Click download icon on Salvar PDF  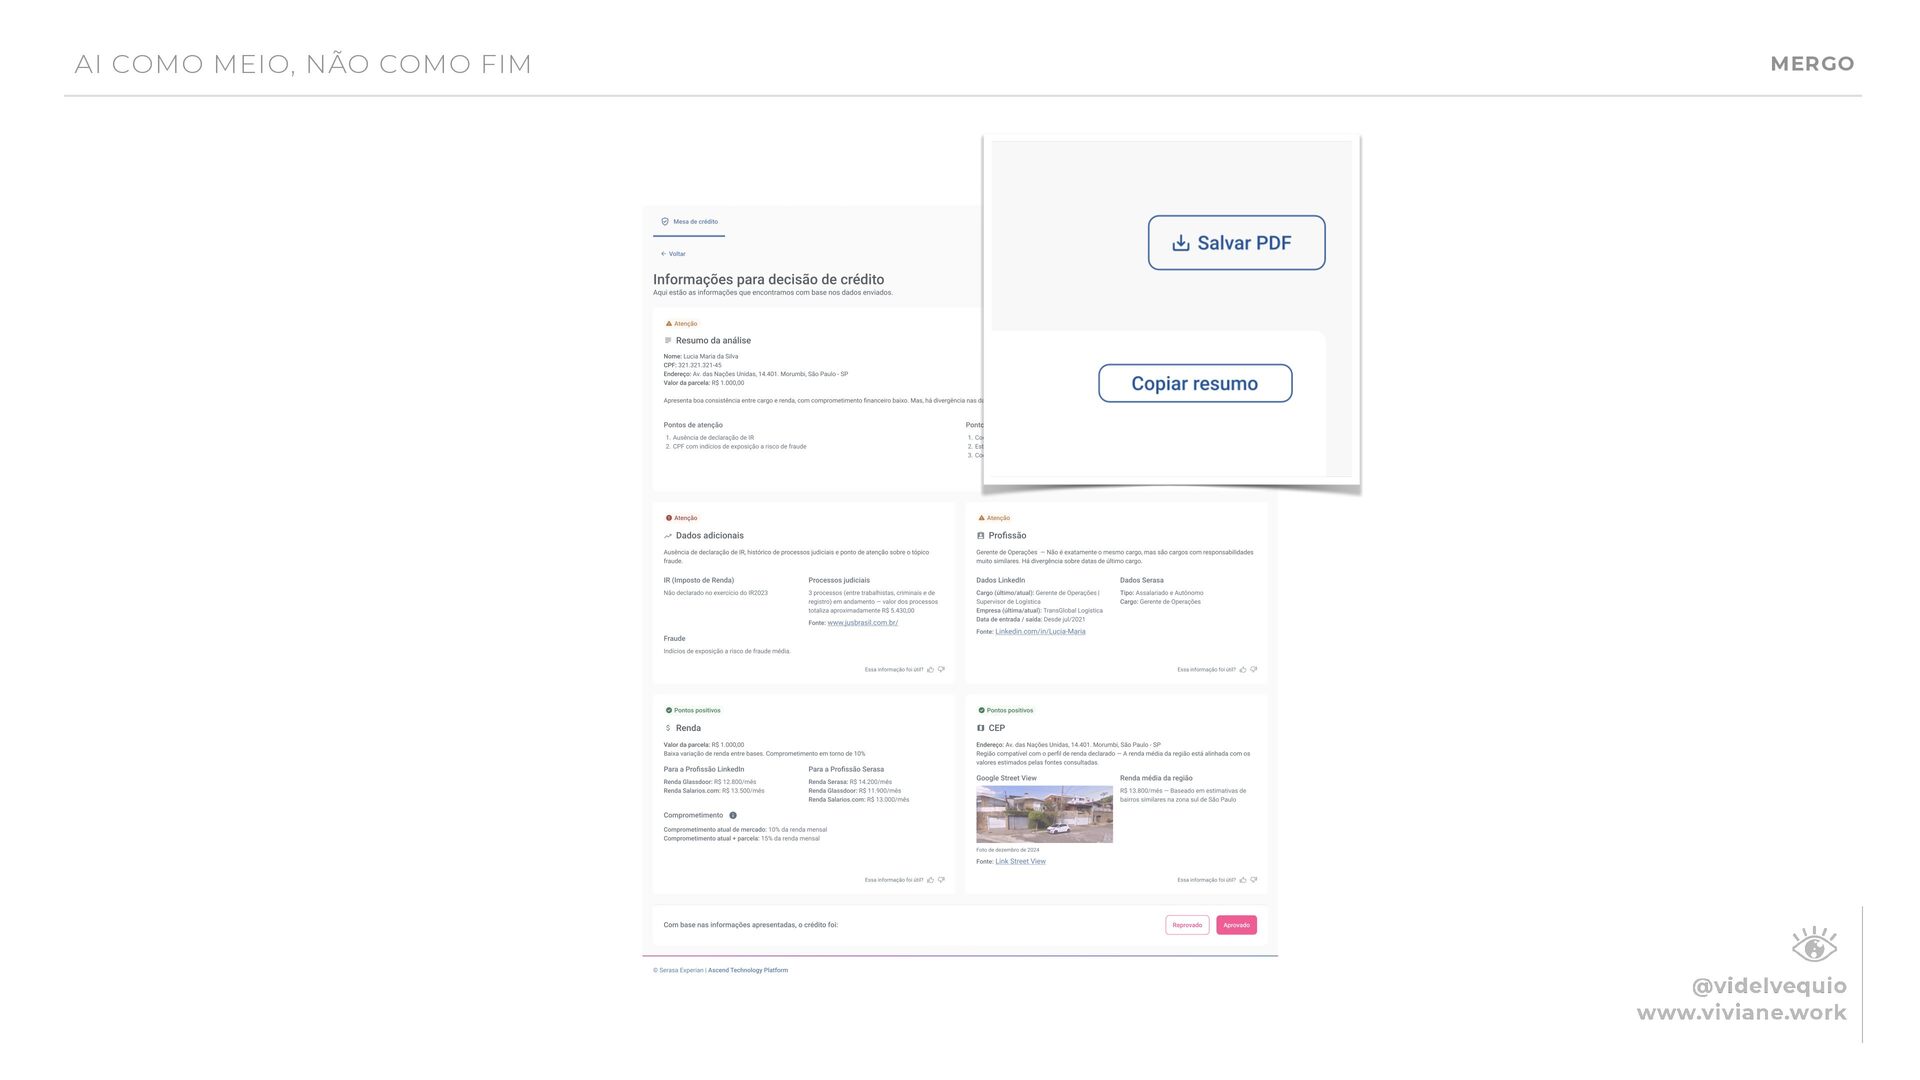tap(1181, 243)
